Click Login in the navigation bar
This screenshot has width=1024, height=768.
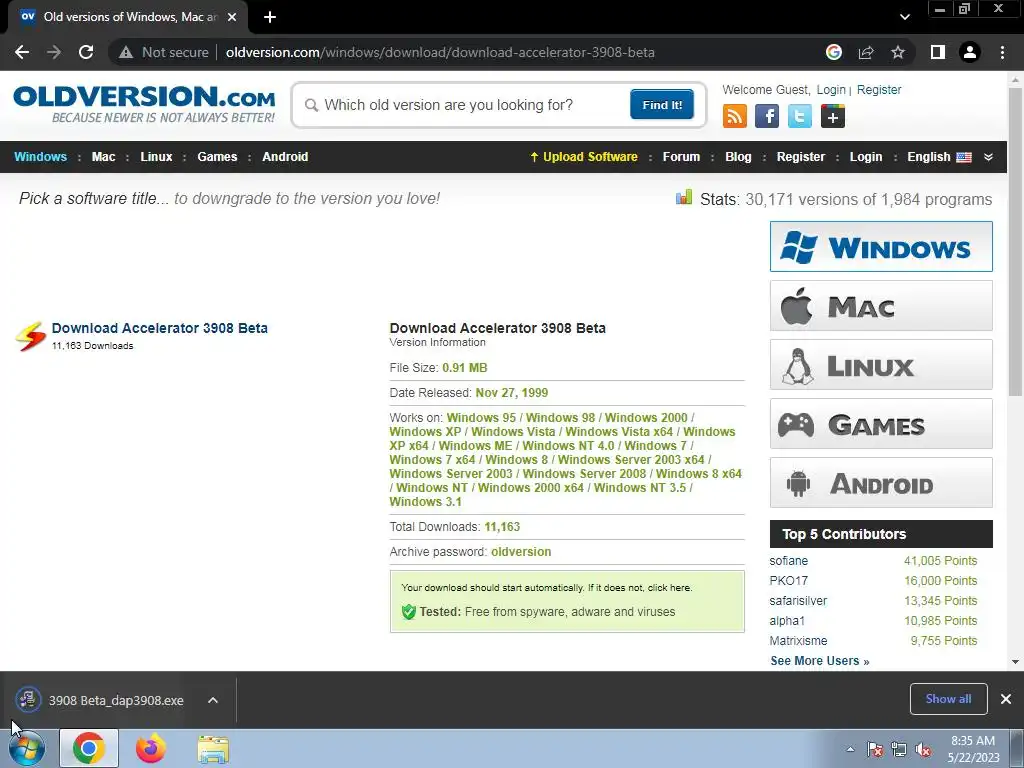coord(866,157)
